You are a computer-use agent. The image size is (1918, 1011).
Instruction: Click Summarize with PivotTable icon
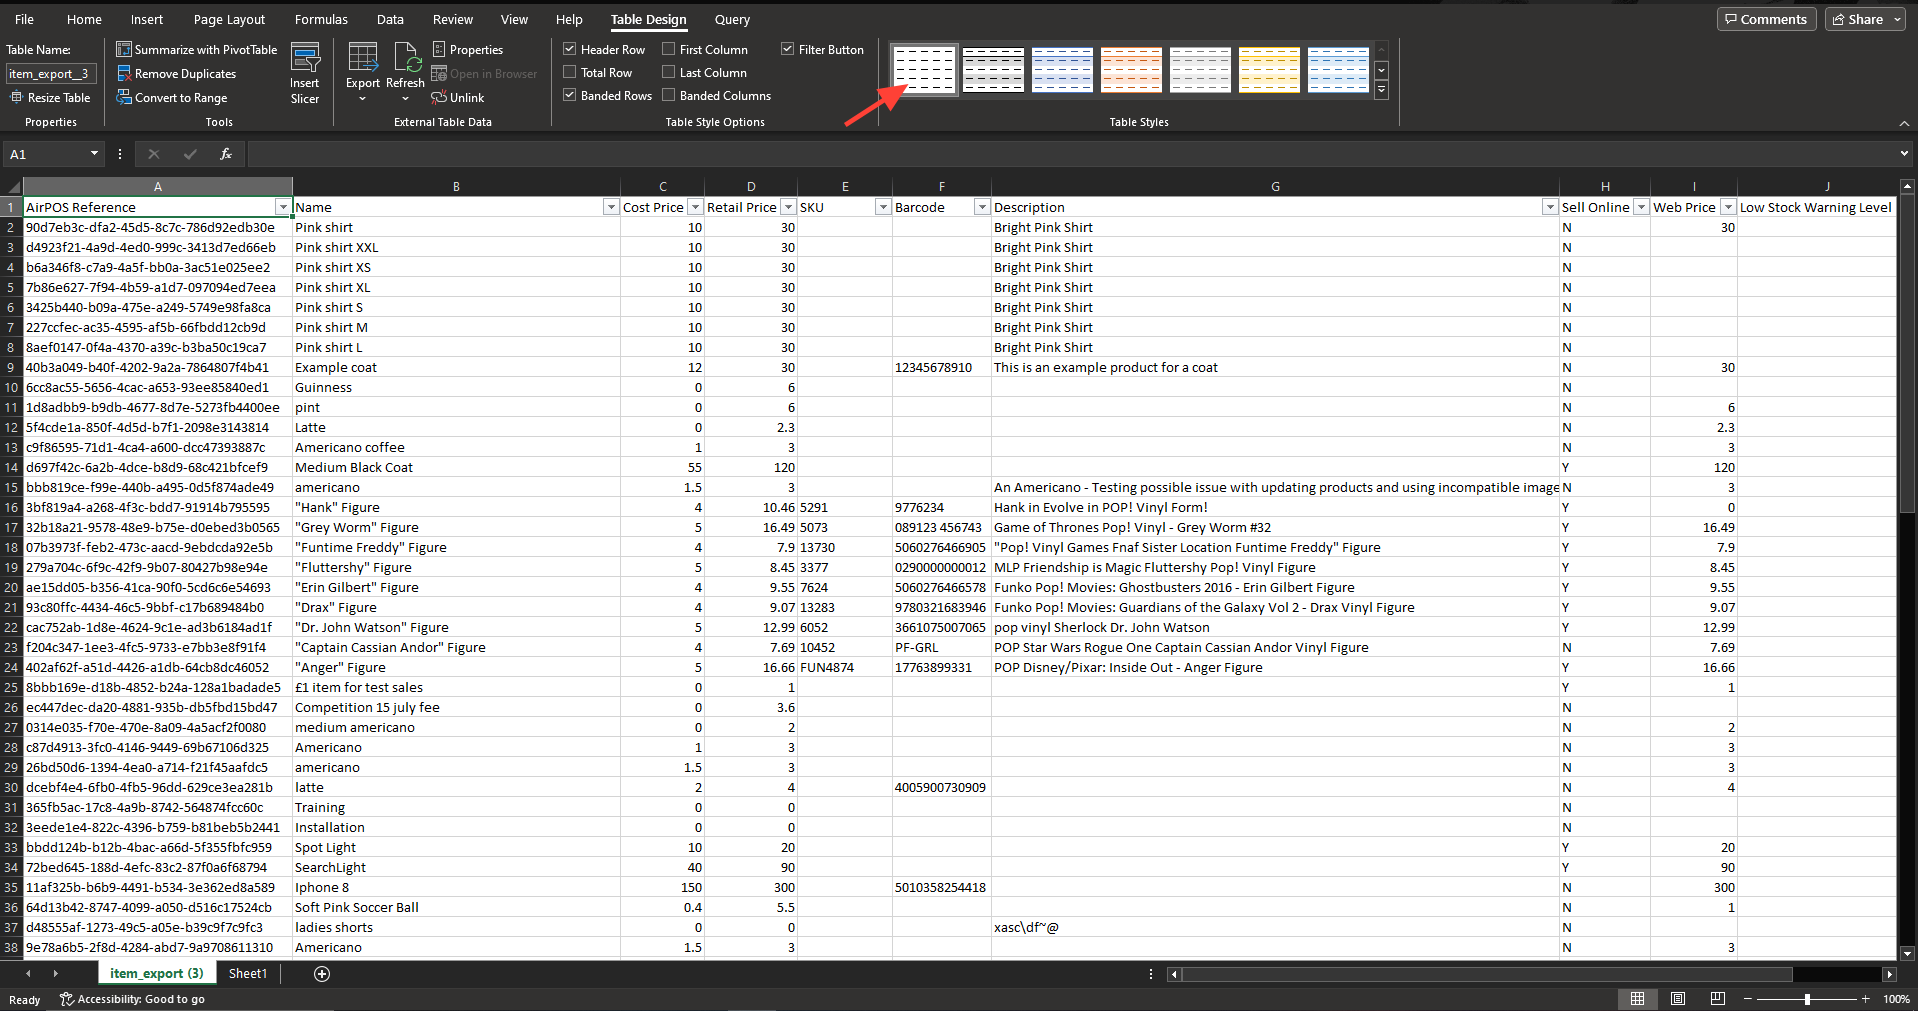point(124,49)
